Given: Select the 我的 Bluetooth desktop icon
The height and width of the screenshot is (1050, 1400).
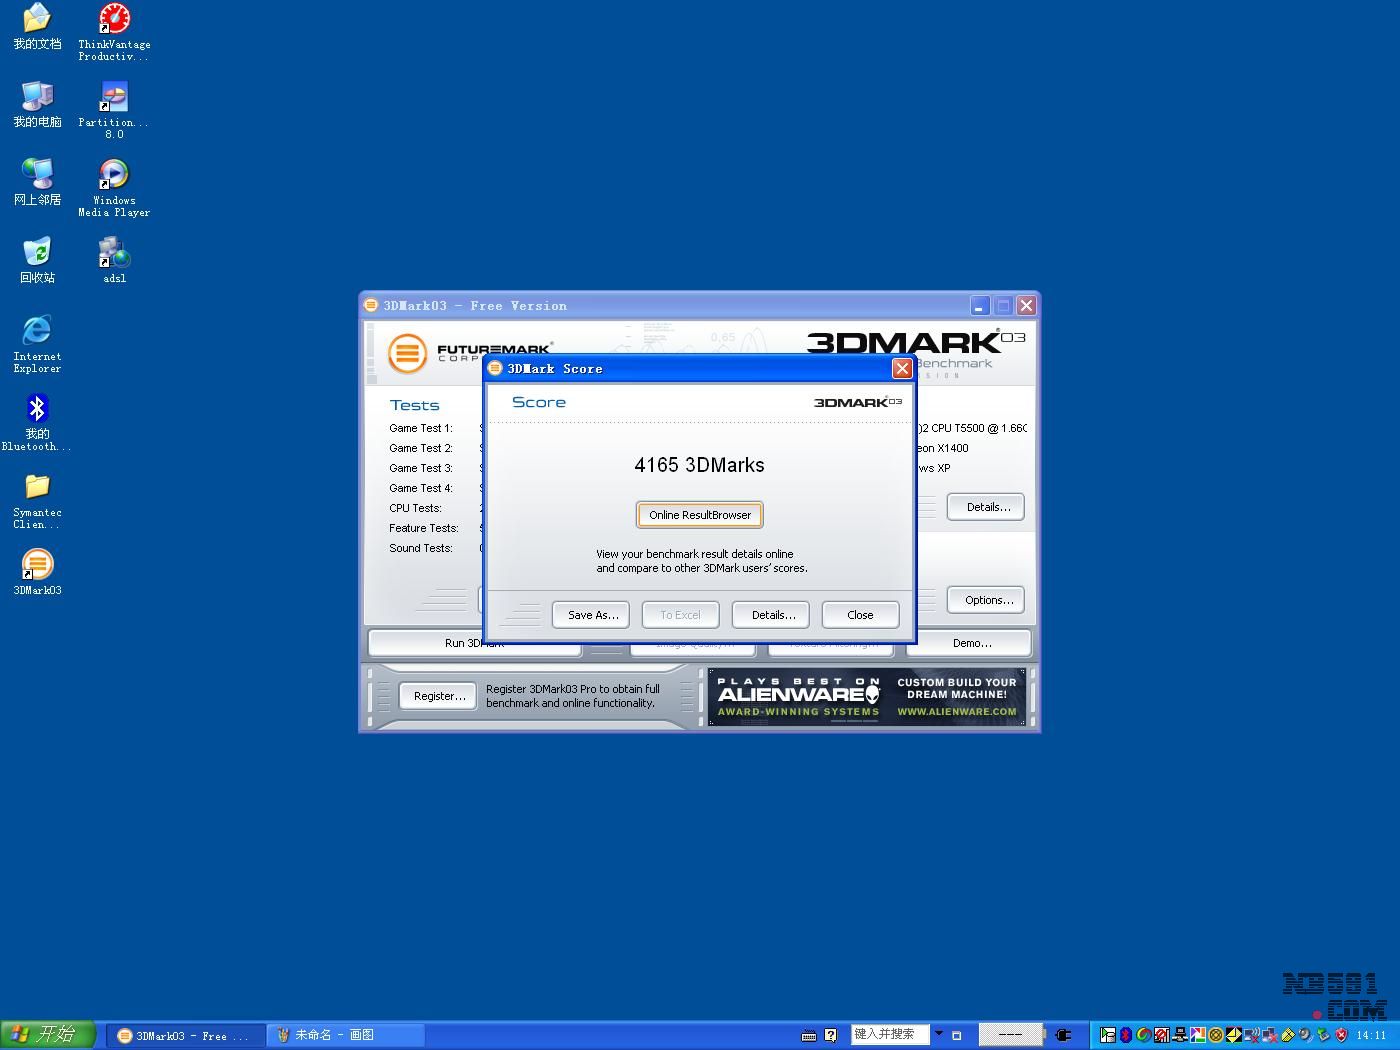Looking at the screenshot, I should click(37, 422).
